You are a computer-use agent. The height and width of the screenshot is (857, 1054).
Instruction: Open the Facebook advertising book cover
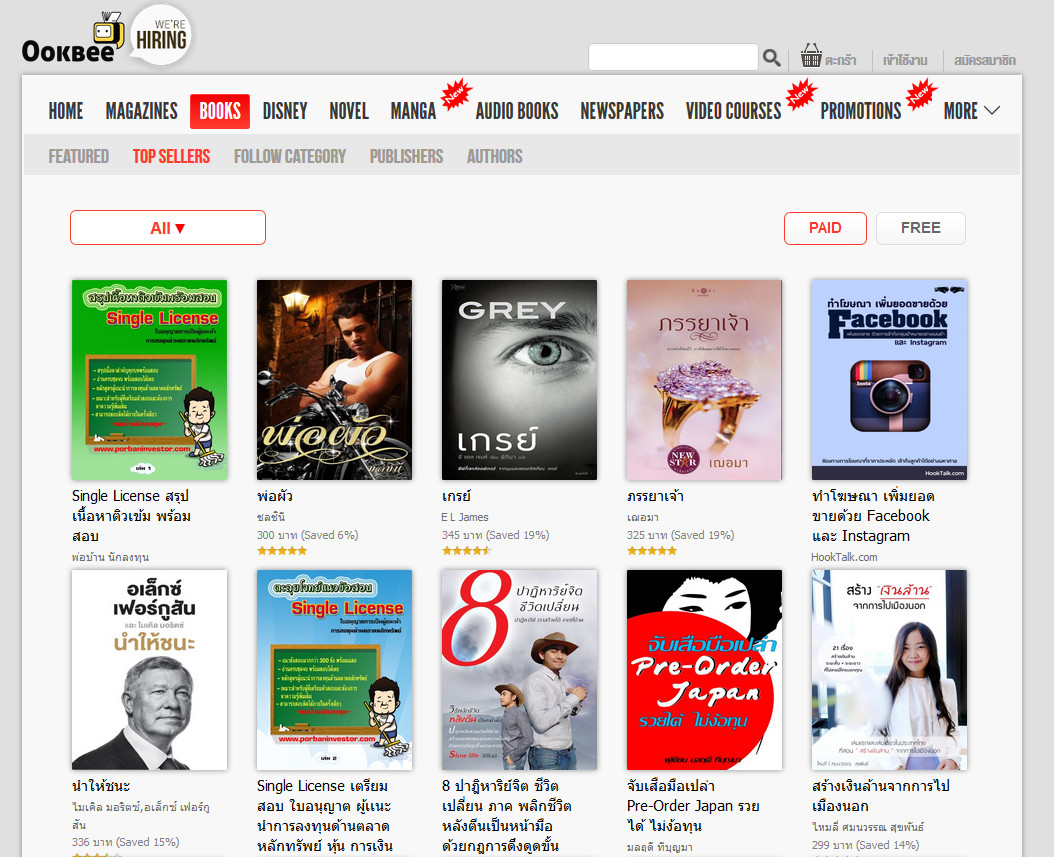pos(889,380)
